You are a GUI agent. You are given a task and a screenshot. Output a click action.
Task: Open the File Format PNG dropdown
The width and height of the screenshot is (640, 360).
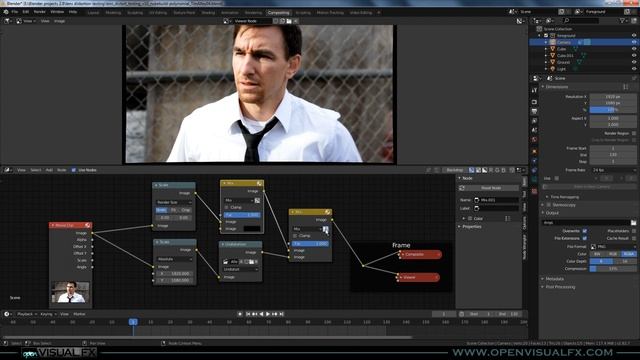click(613, 247)
